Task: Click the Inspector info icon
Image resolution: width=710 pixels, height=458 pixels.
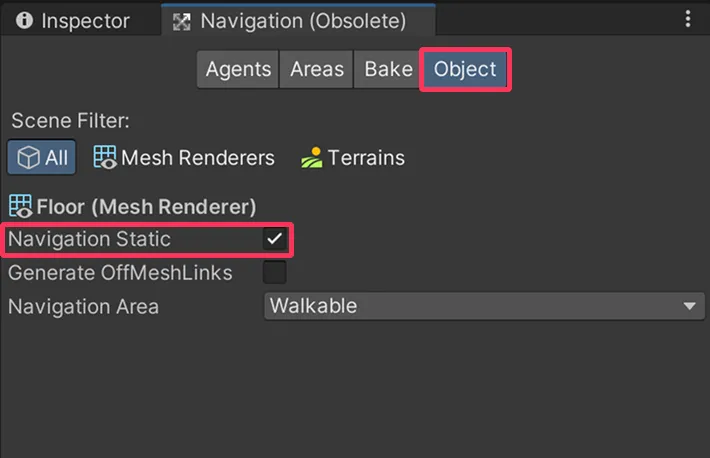Action: point(24,20)
